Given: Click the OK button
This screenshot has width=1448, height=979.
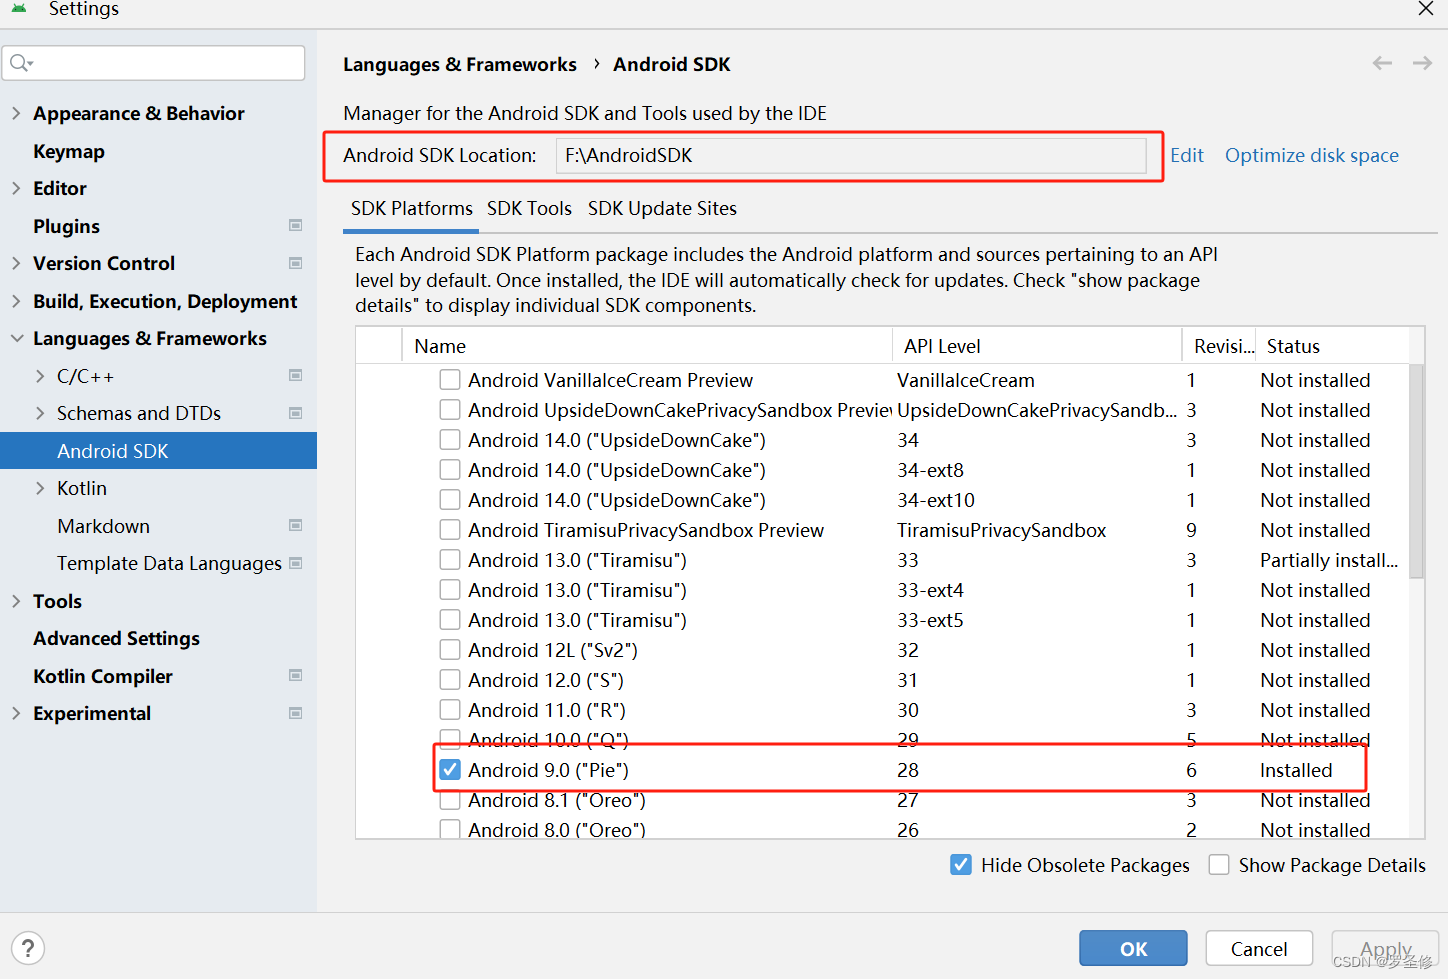Looking at the screenshot, I should point(1133,948).
